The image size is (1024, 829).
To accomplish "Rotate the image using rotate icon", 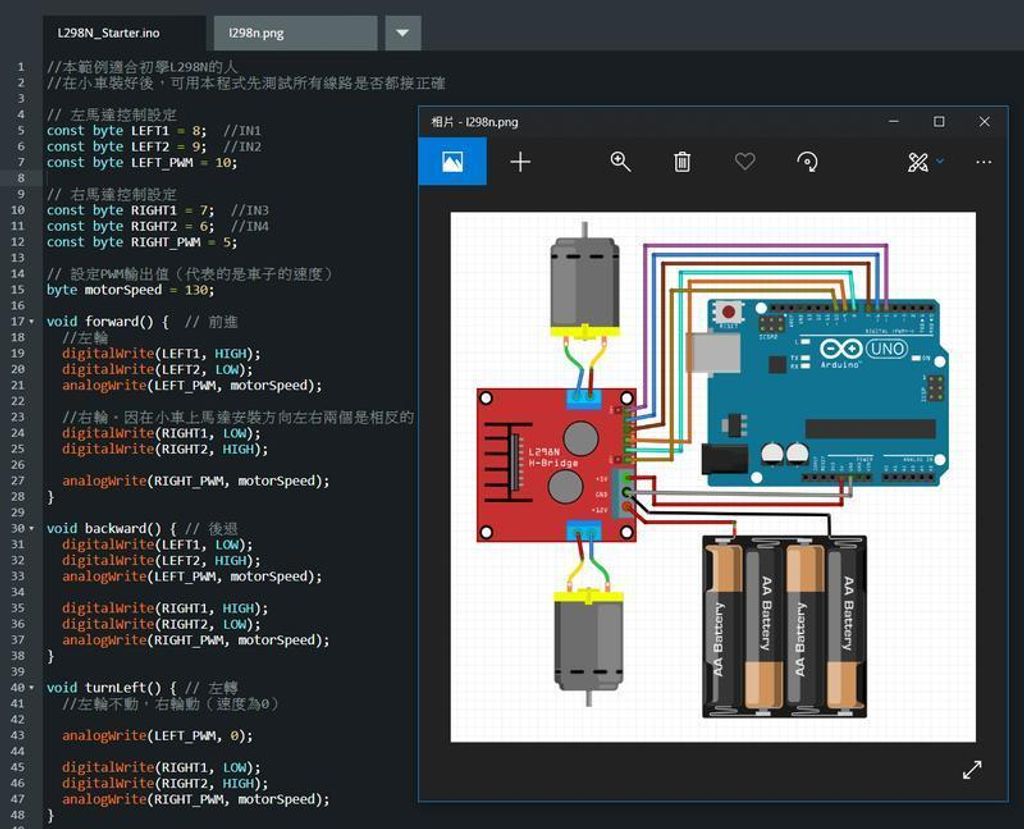I will coord(807,162).
